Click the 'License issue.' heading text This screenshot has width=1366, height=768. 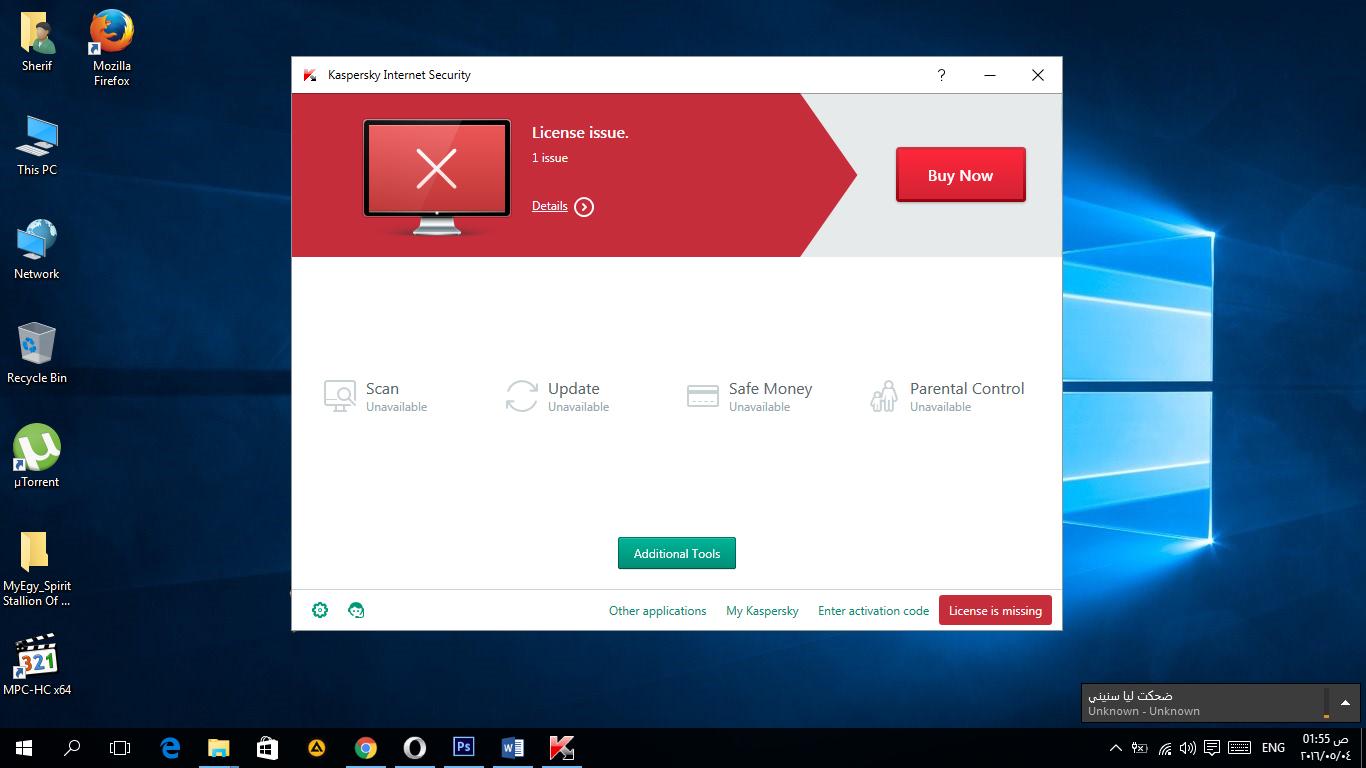click(x=580, y=133)
